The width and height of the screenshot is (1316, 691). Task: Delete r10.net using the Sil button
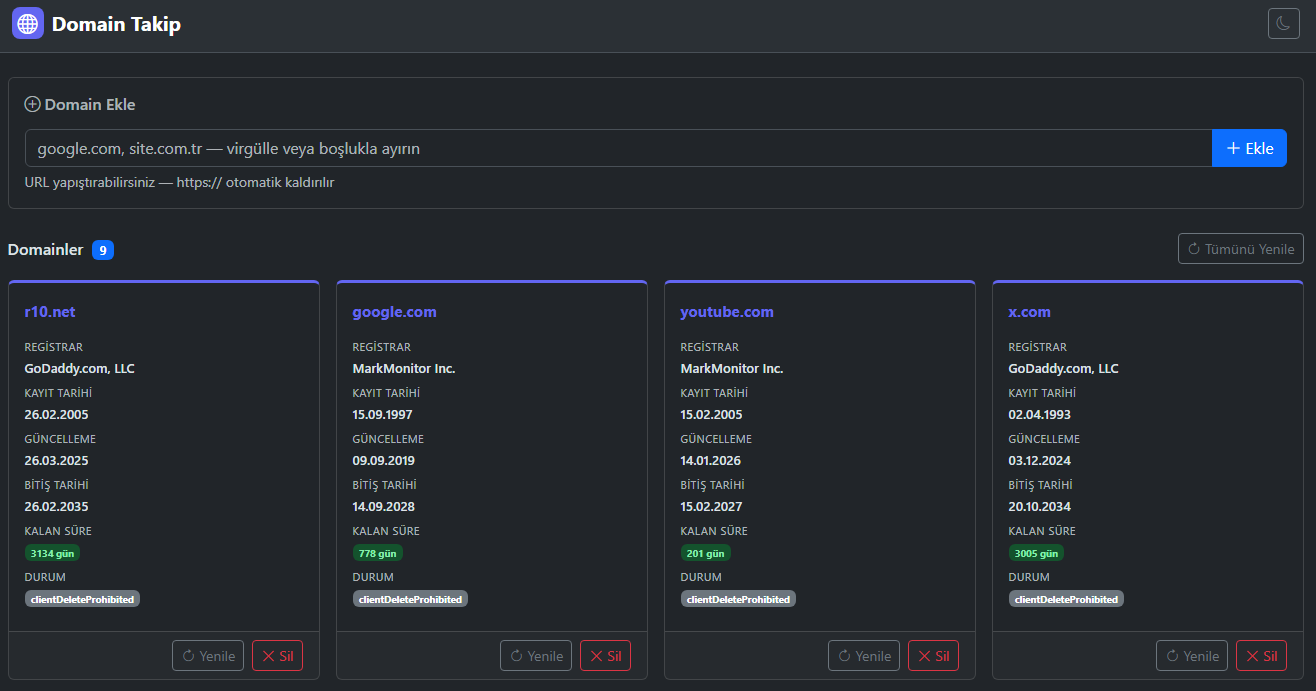coord(277,656)
